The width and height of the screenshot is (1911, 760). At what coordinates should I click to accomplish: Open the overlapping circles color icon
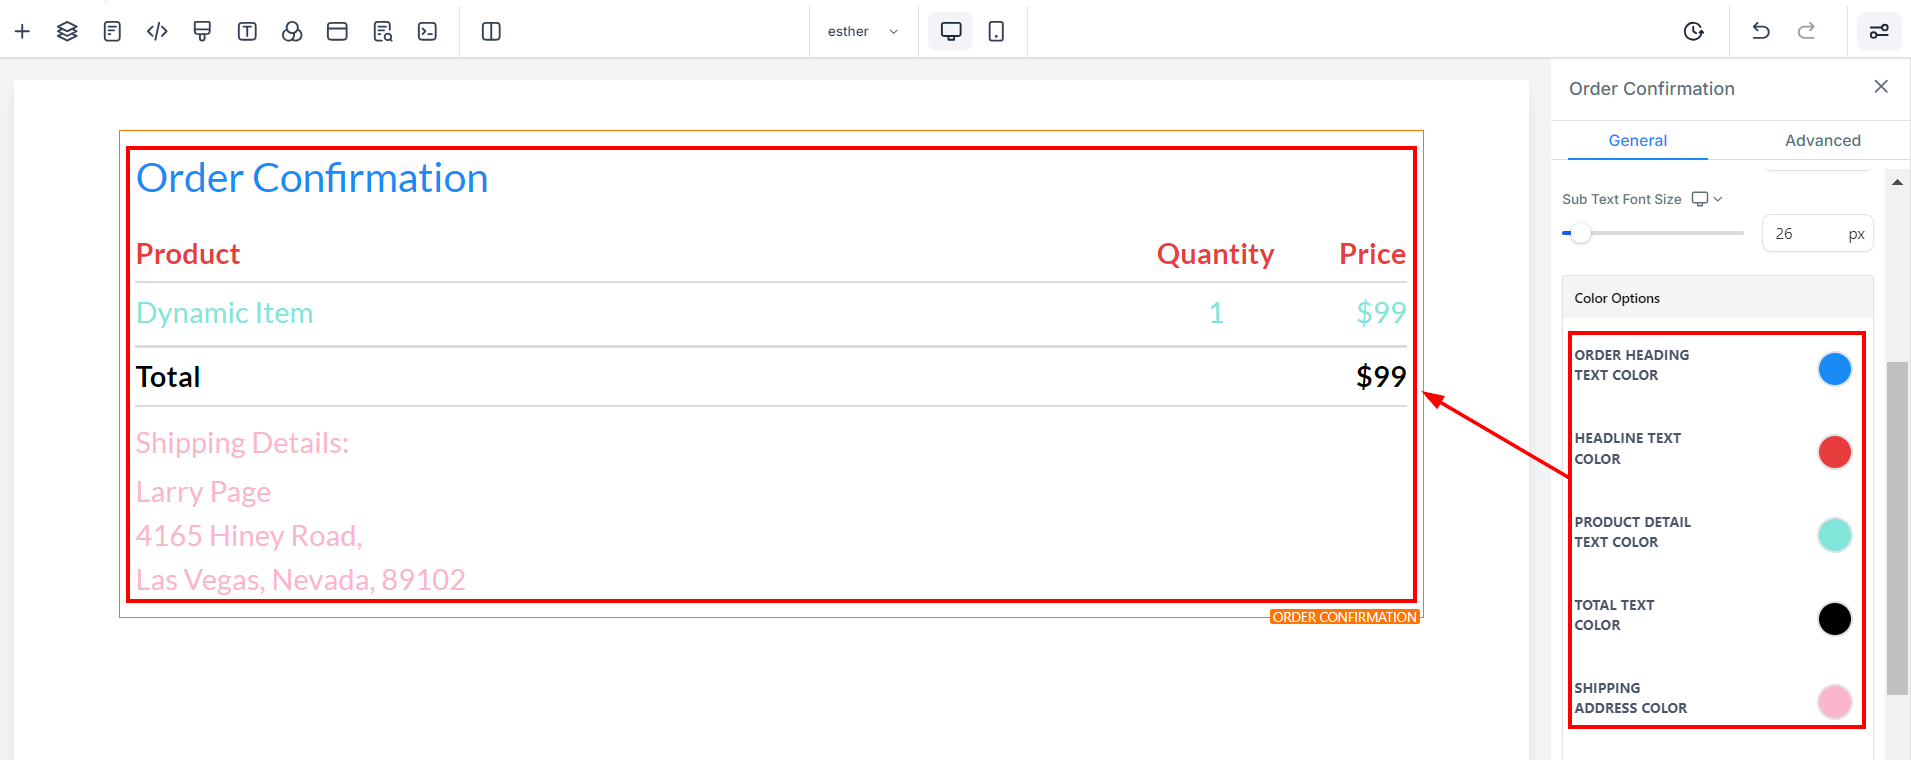click(292, 32)
